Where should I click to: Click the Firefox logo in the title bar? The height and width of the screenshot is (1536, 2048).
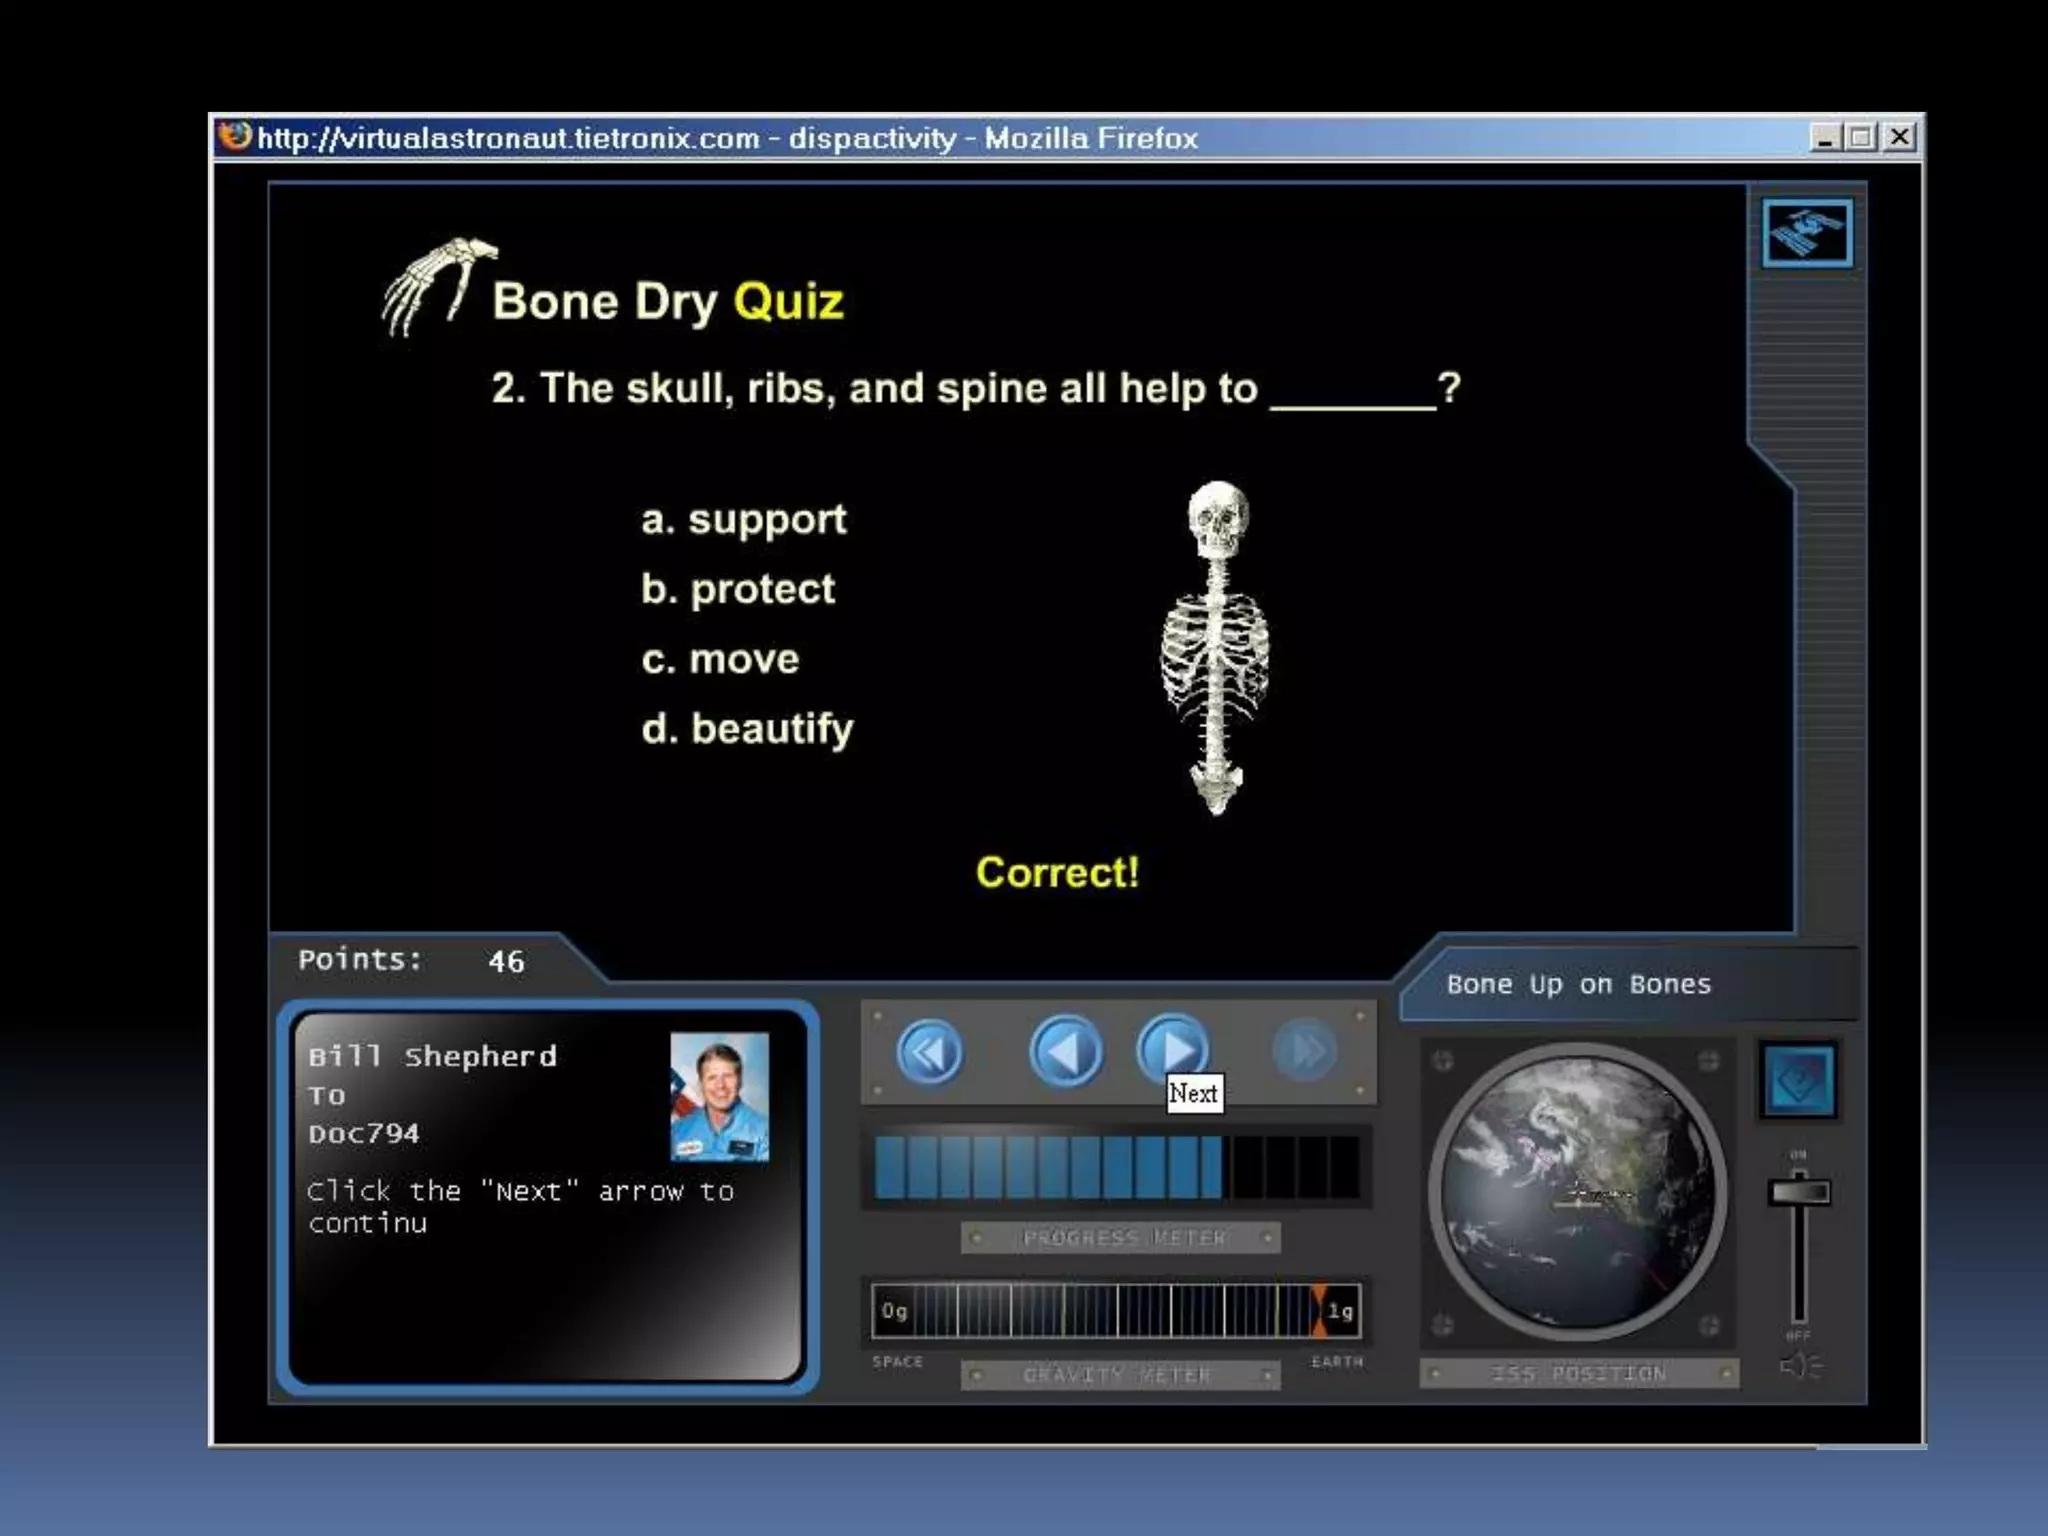[235, 136]
